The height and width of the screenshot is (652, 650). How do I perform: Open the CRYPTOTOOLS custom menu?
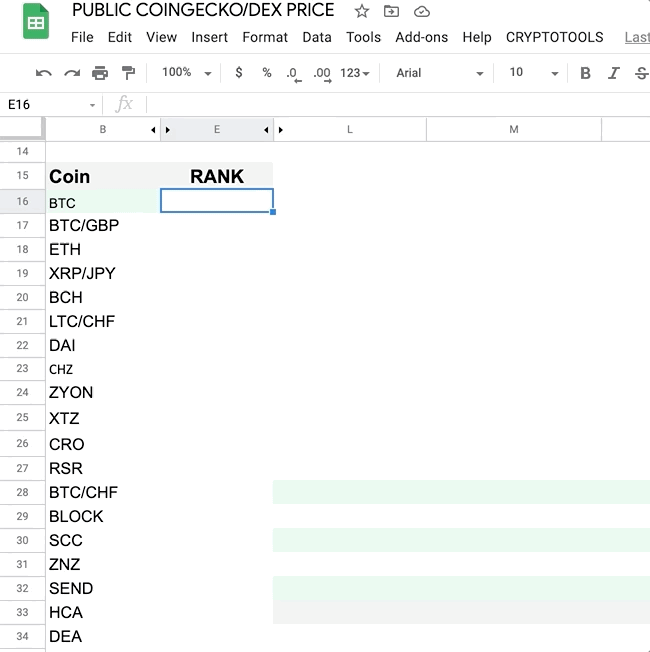click(554, 37)
